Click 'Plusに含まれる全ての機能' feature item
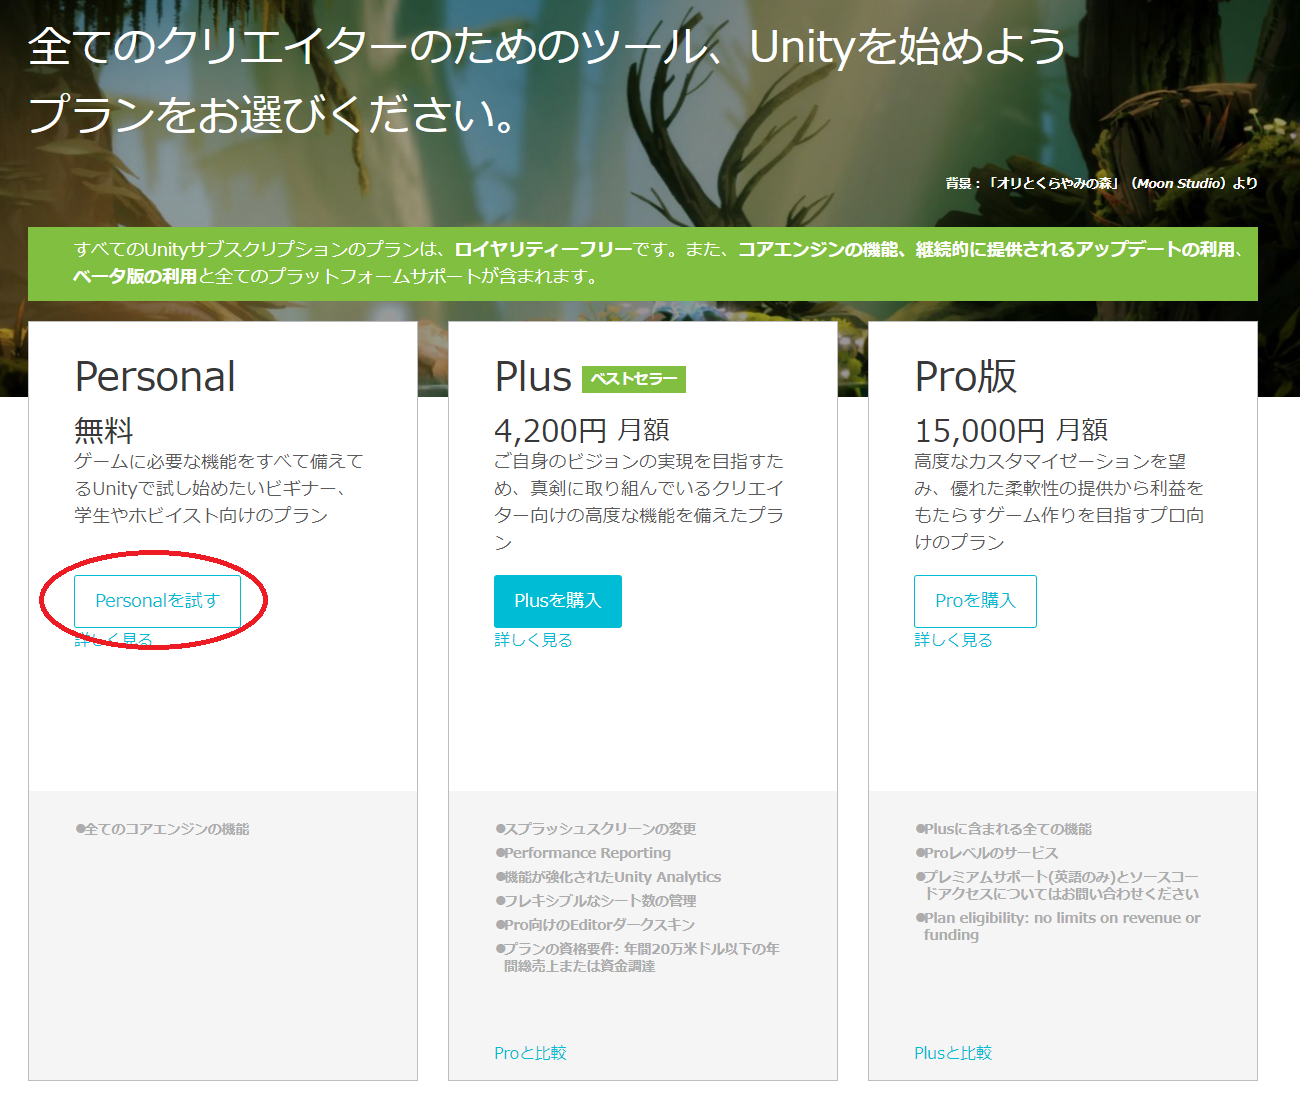The width and height of the screenshot is (1300, 1104). point(1004,829)
